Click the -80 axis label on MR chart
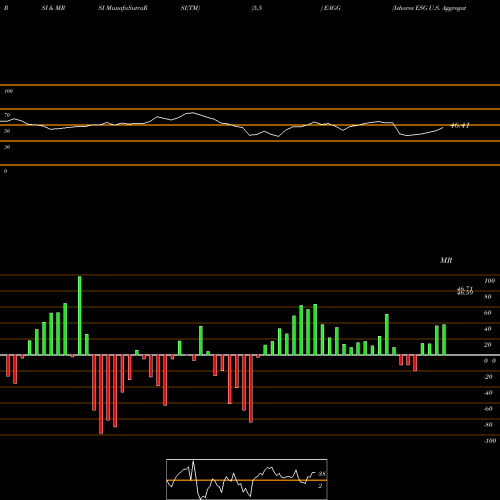 click(x=488, y=425)
